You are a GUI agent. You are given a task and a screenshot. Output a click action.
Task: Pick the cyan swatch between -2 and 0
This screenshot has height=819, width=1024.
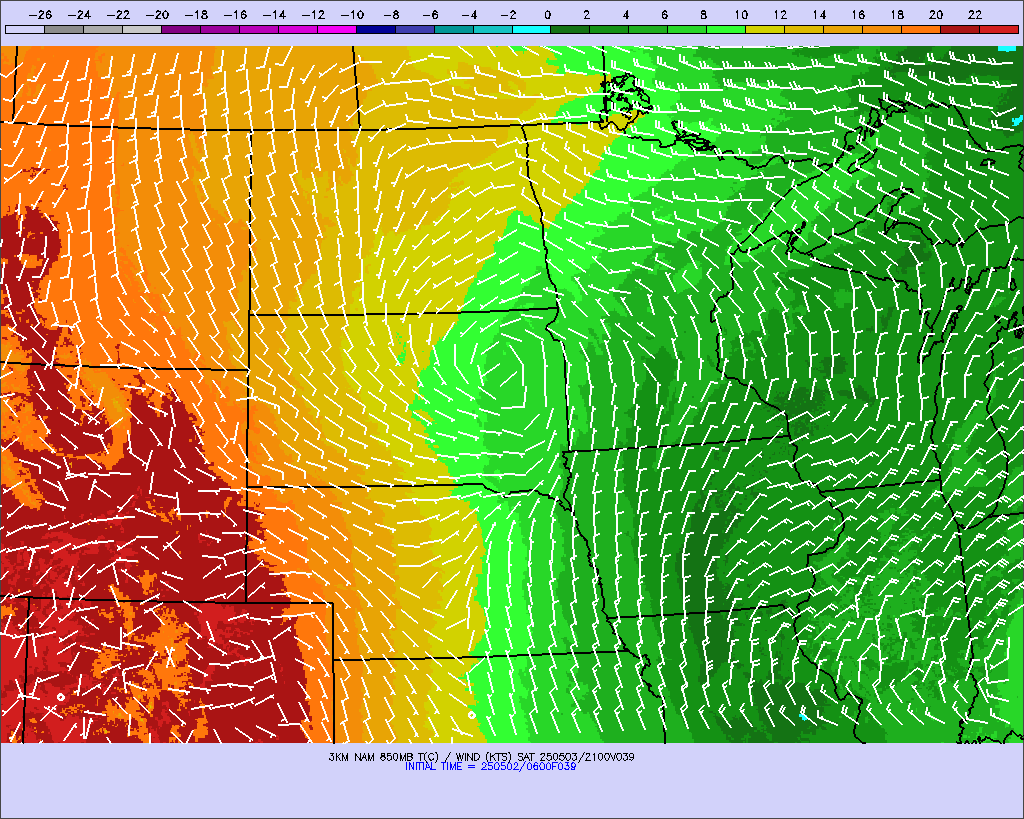532,29
